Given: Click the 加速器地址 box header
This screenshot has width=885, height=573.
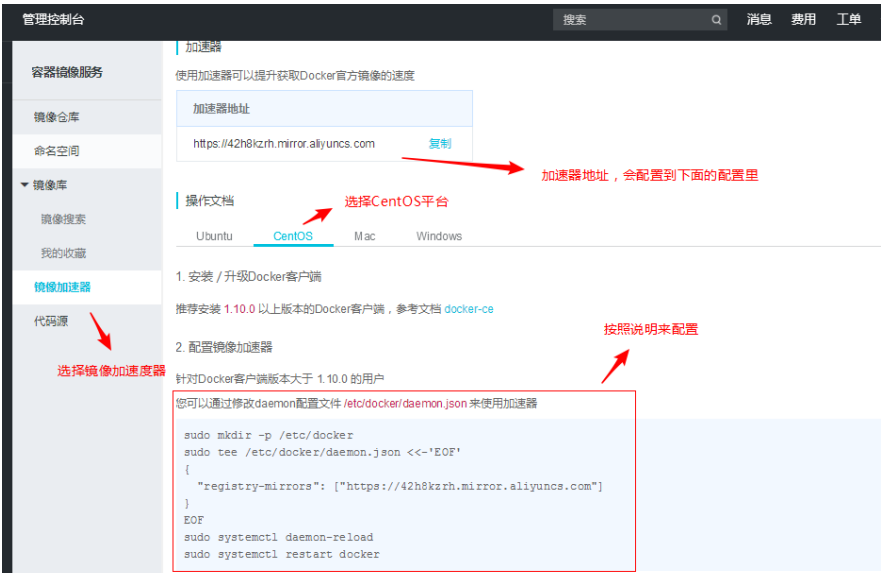Looking at the screenshot, I should [325, 108].
